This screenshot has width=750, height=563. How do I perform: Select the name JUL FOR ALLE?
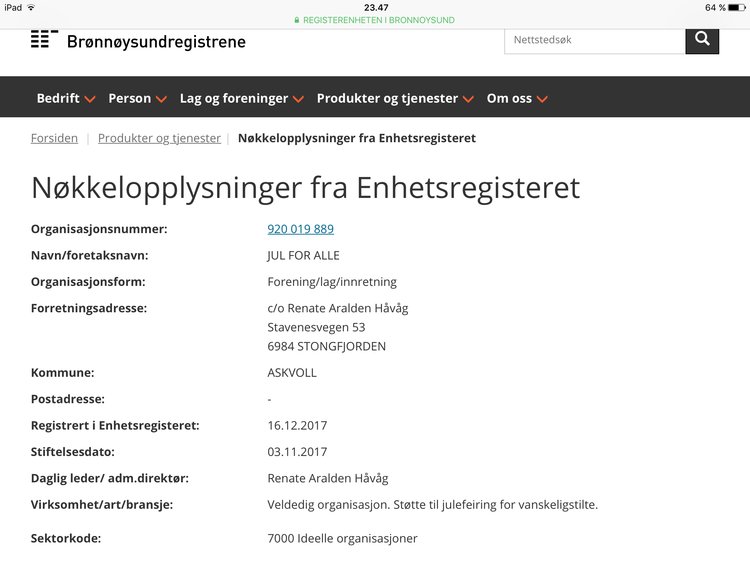tap(303, 255)
